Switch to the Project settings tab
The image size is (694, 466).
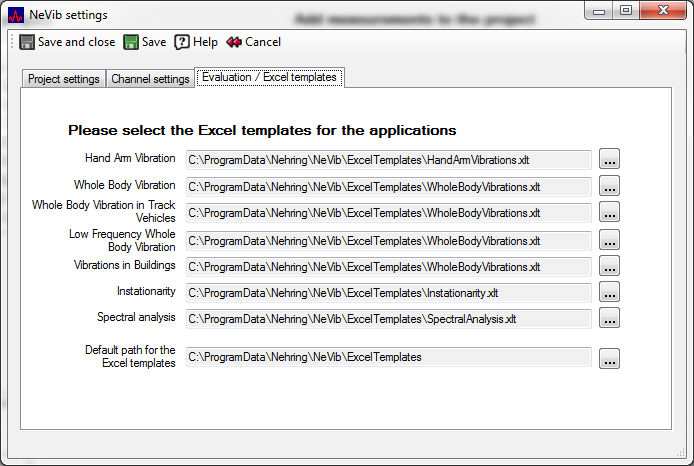click(63, 79)
